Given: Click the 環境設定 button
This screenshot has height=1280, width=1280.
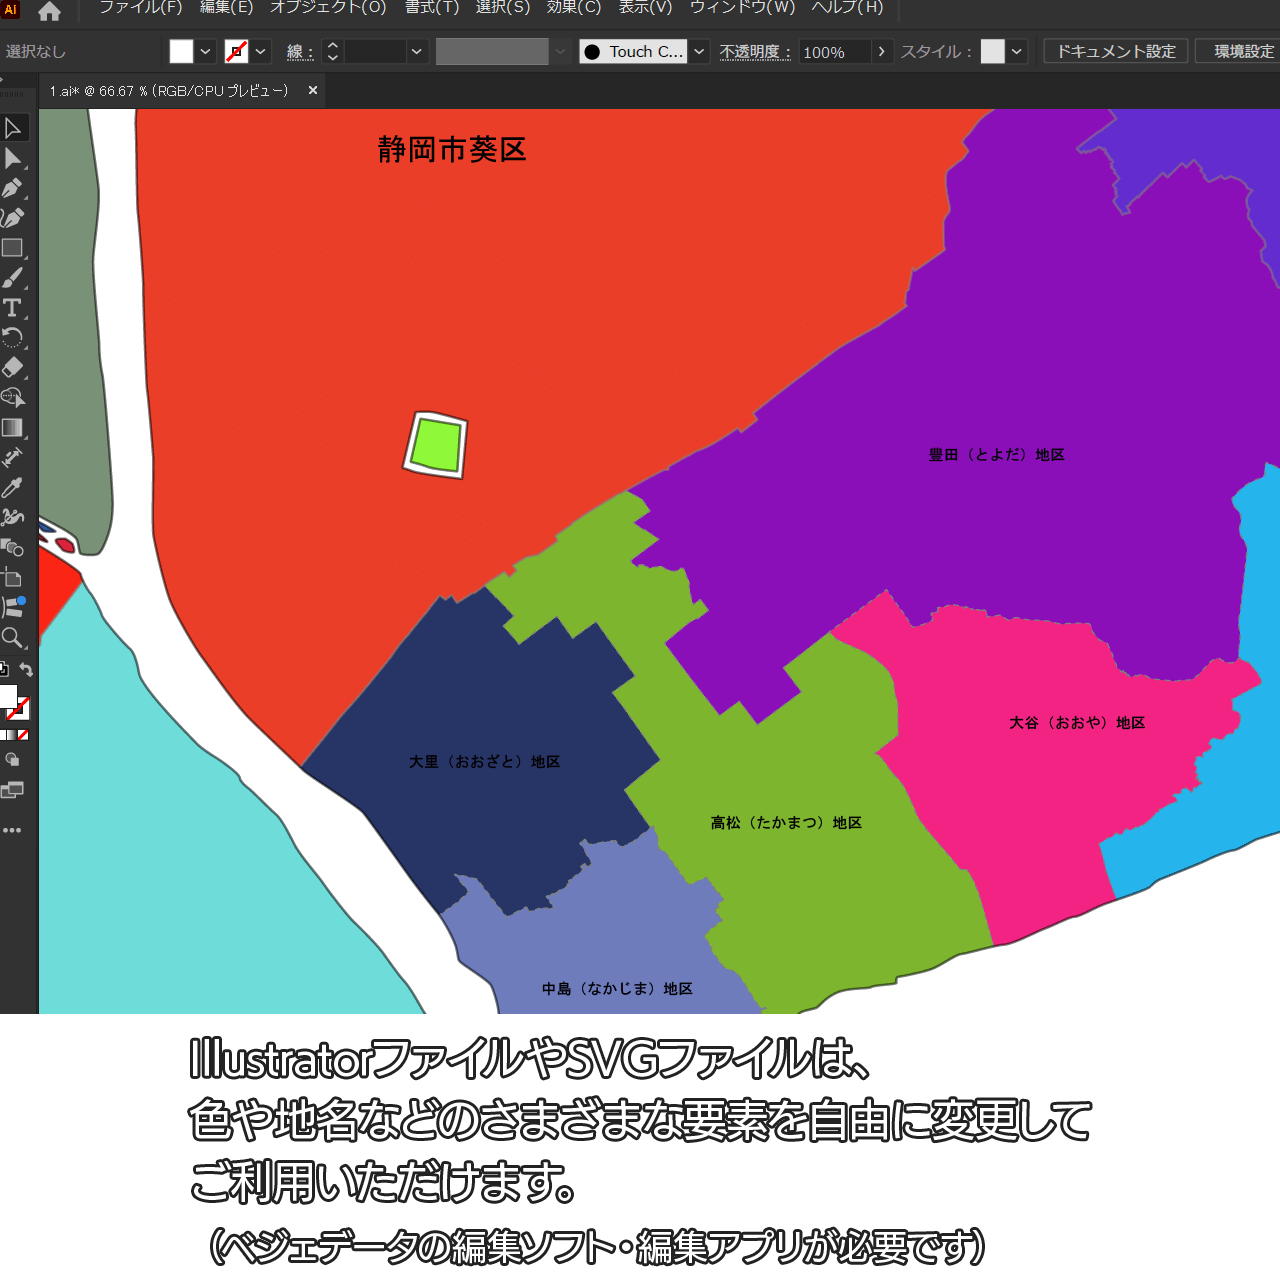Looking at the screenshot, I should (x=1243, y=52).
